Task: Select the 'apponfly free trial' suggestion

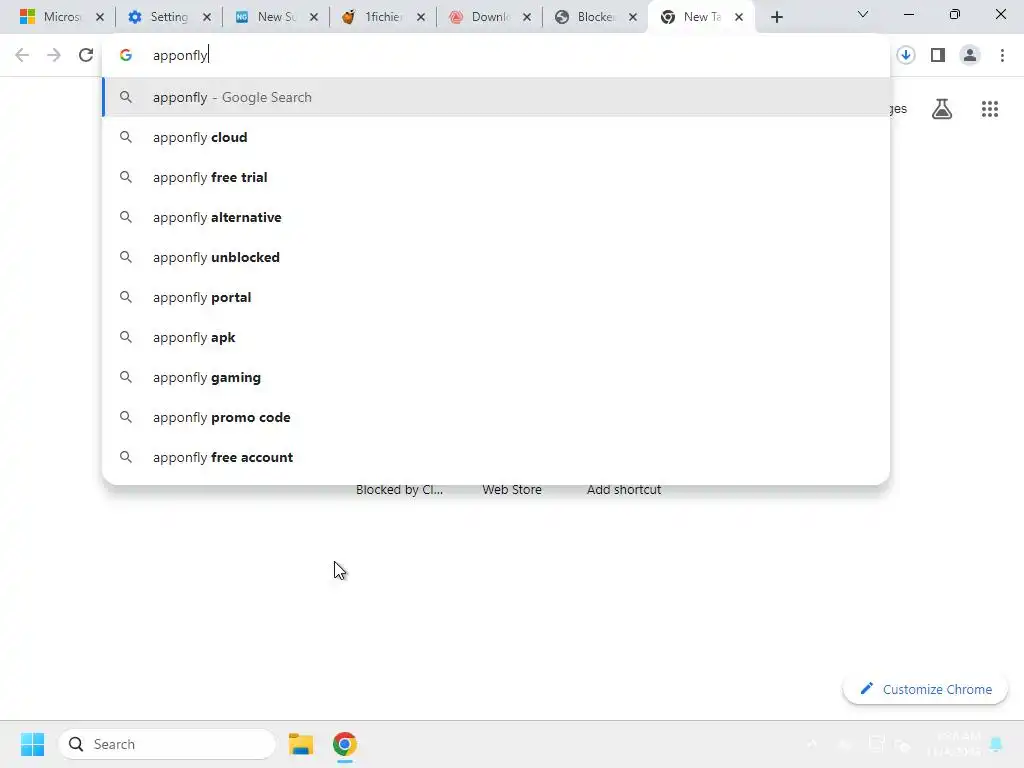Action: 496,177
